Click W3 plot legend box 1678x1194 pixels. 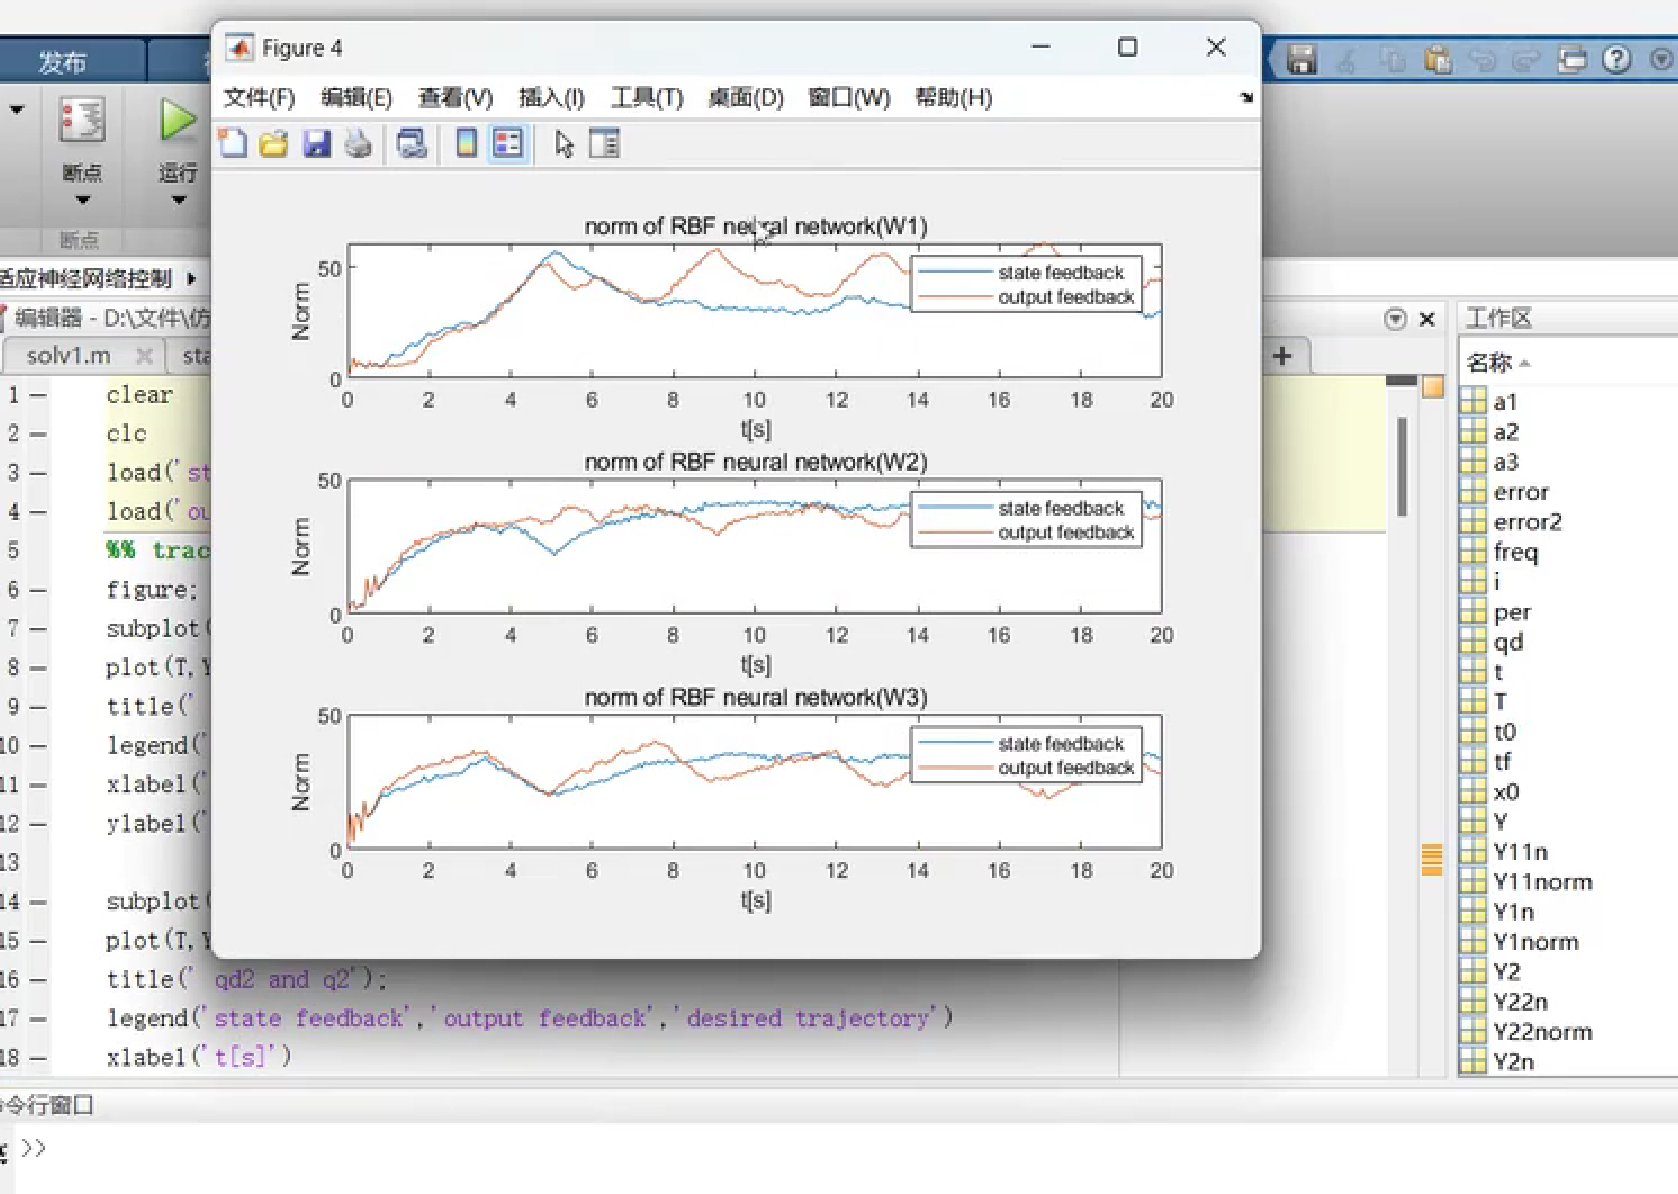click(x=1026, y=755)
